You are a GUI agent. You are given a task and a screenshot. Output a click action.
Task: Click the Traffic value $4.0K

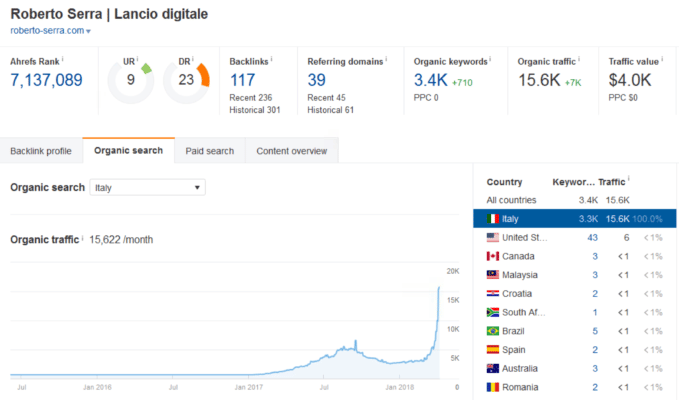click(x=630, y=80)
